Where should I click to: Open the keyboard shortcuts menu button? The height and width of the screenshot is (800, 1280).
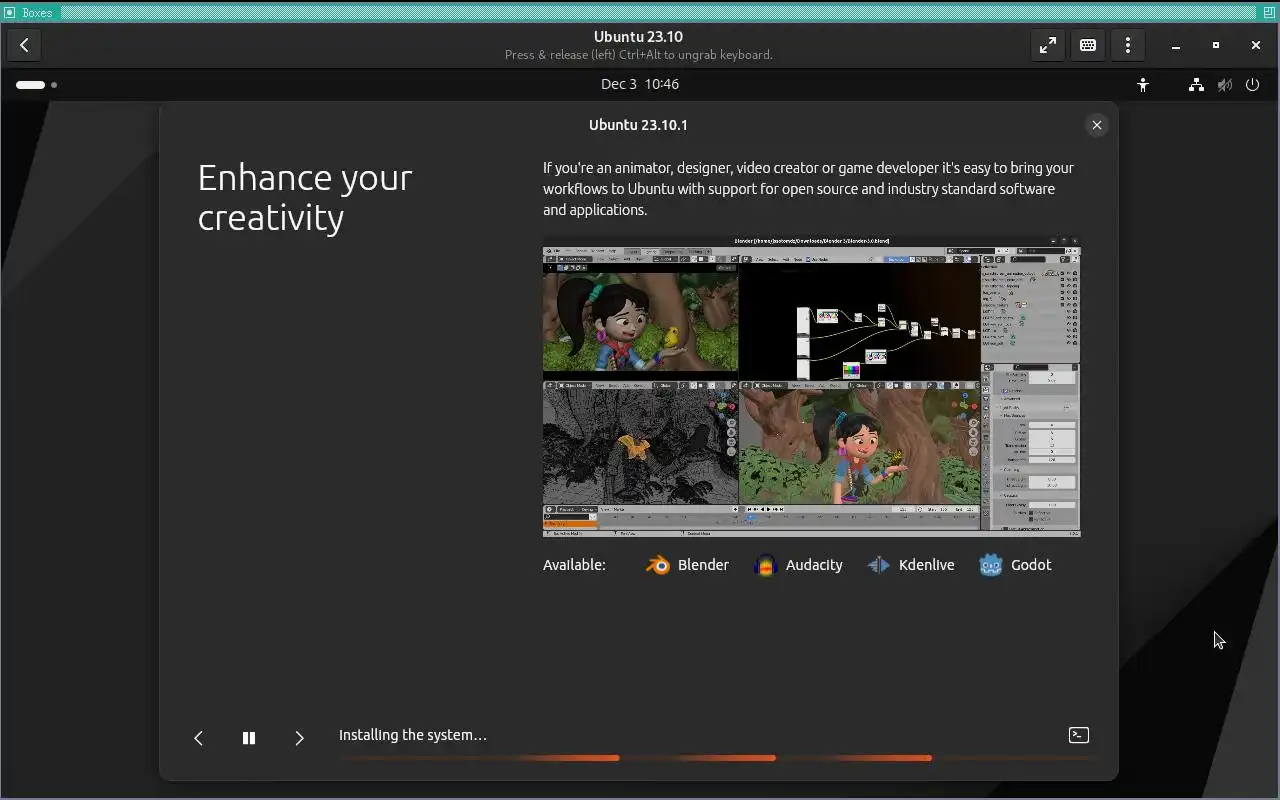click(1088, 45)
